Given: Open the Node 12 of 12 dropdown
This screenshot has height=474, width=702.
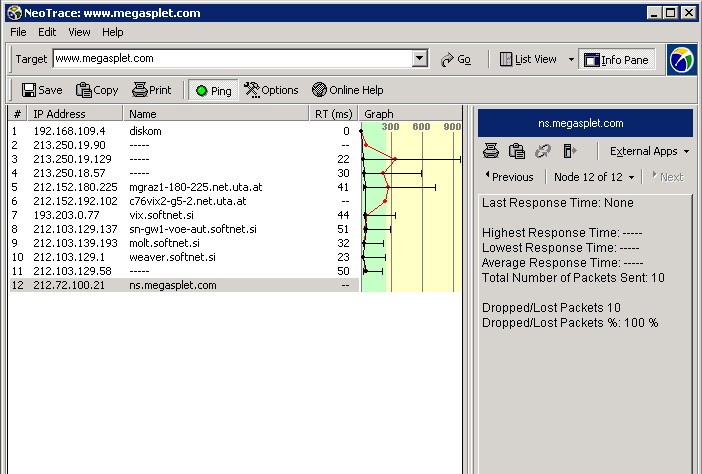Looking at the screenshot, I should click(x=594, y=177).
